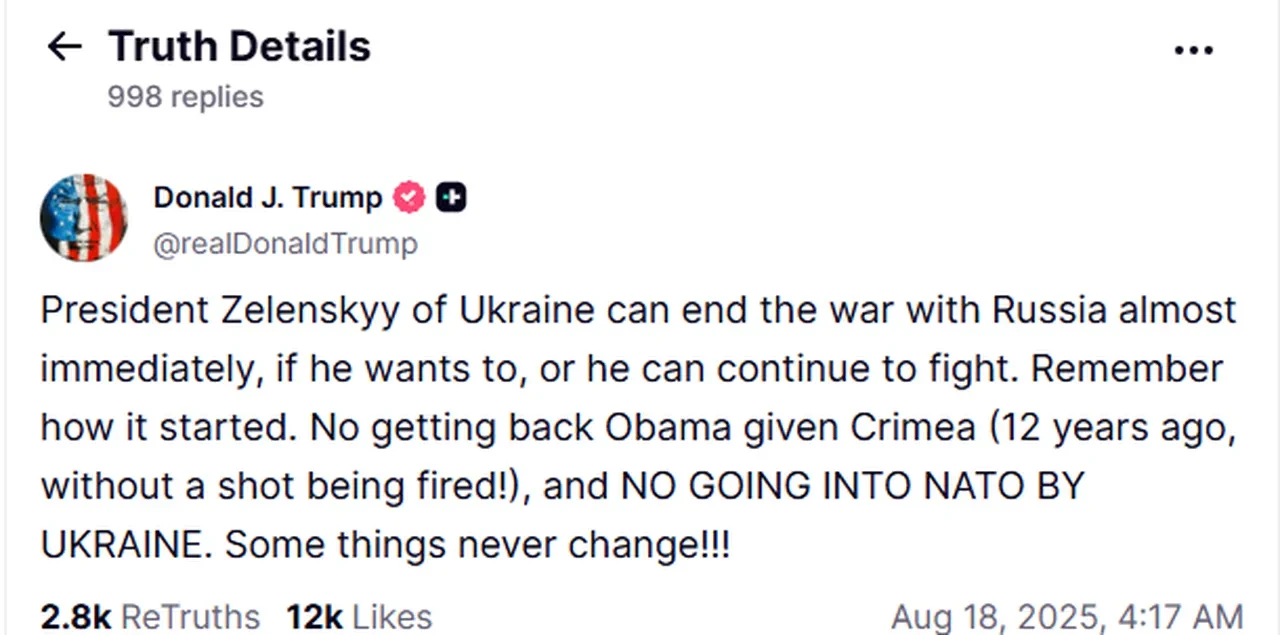Click the replies count under the header

pos(185,96)
